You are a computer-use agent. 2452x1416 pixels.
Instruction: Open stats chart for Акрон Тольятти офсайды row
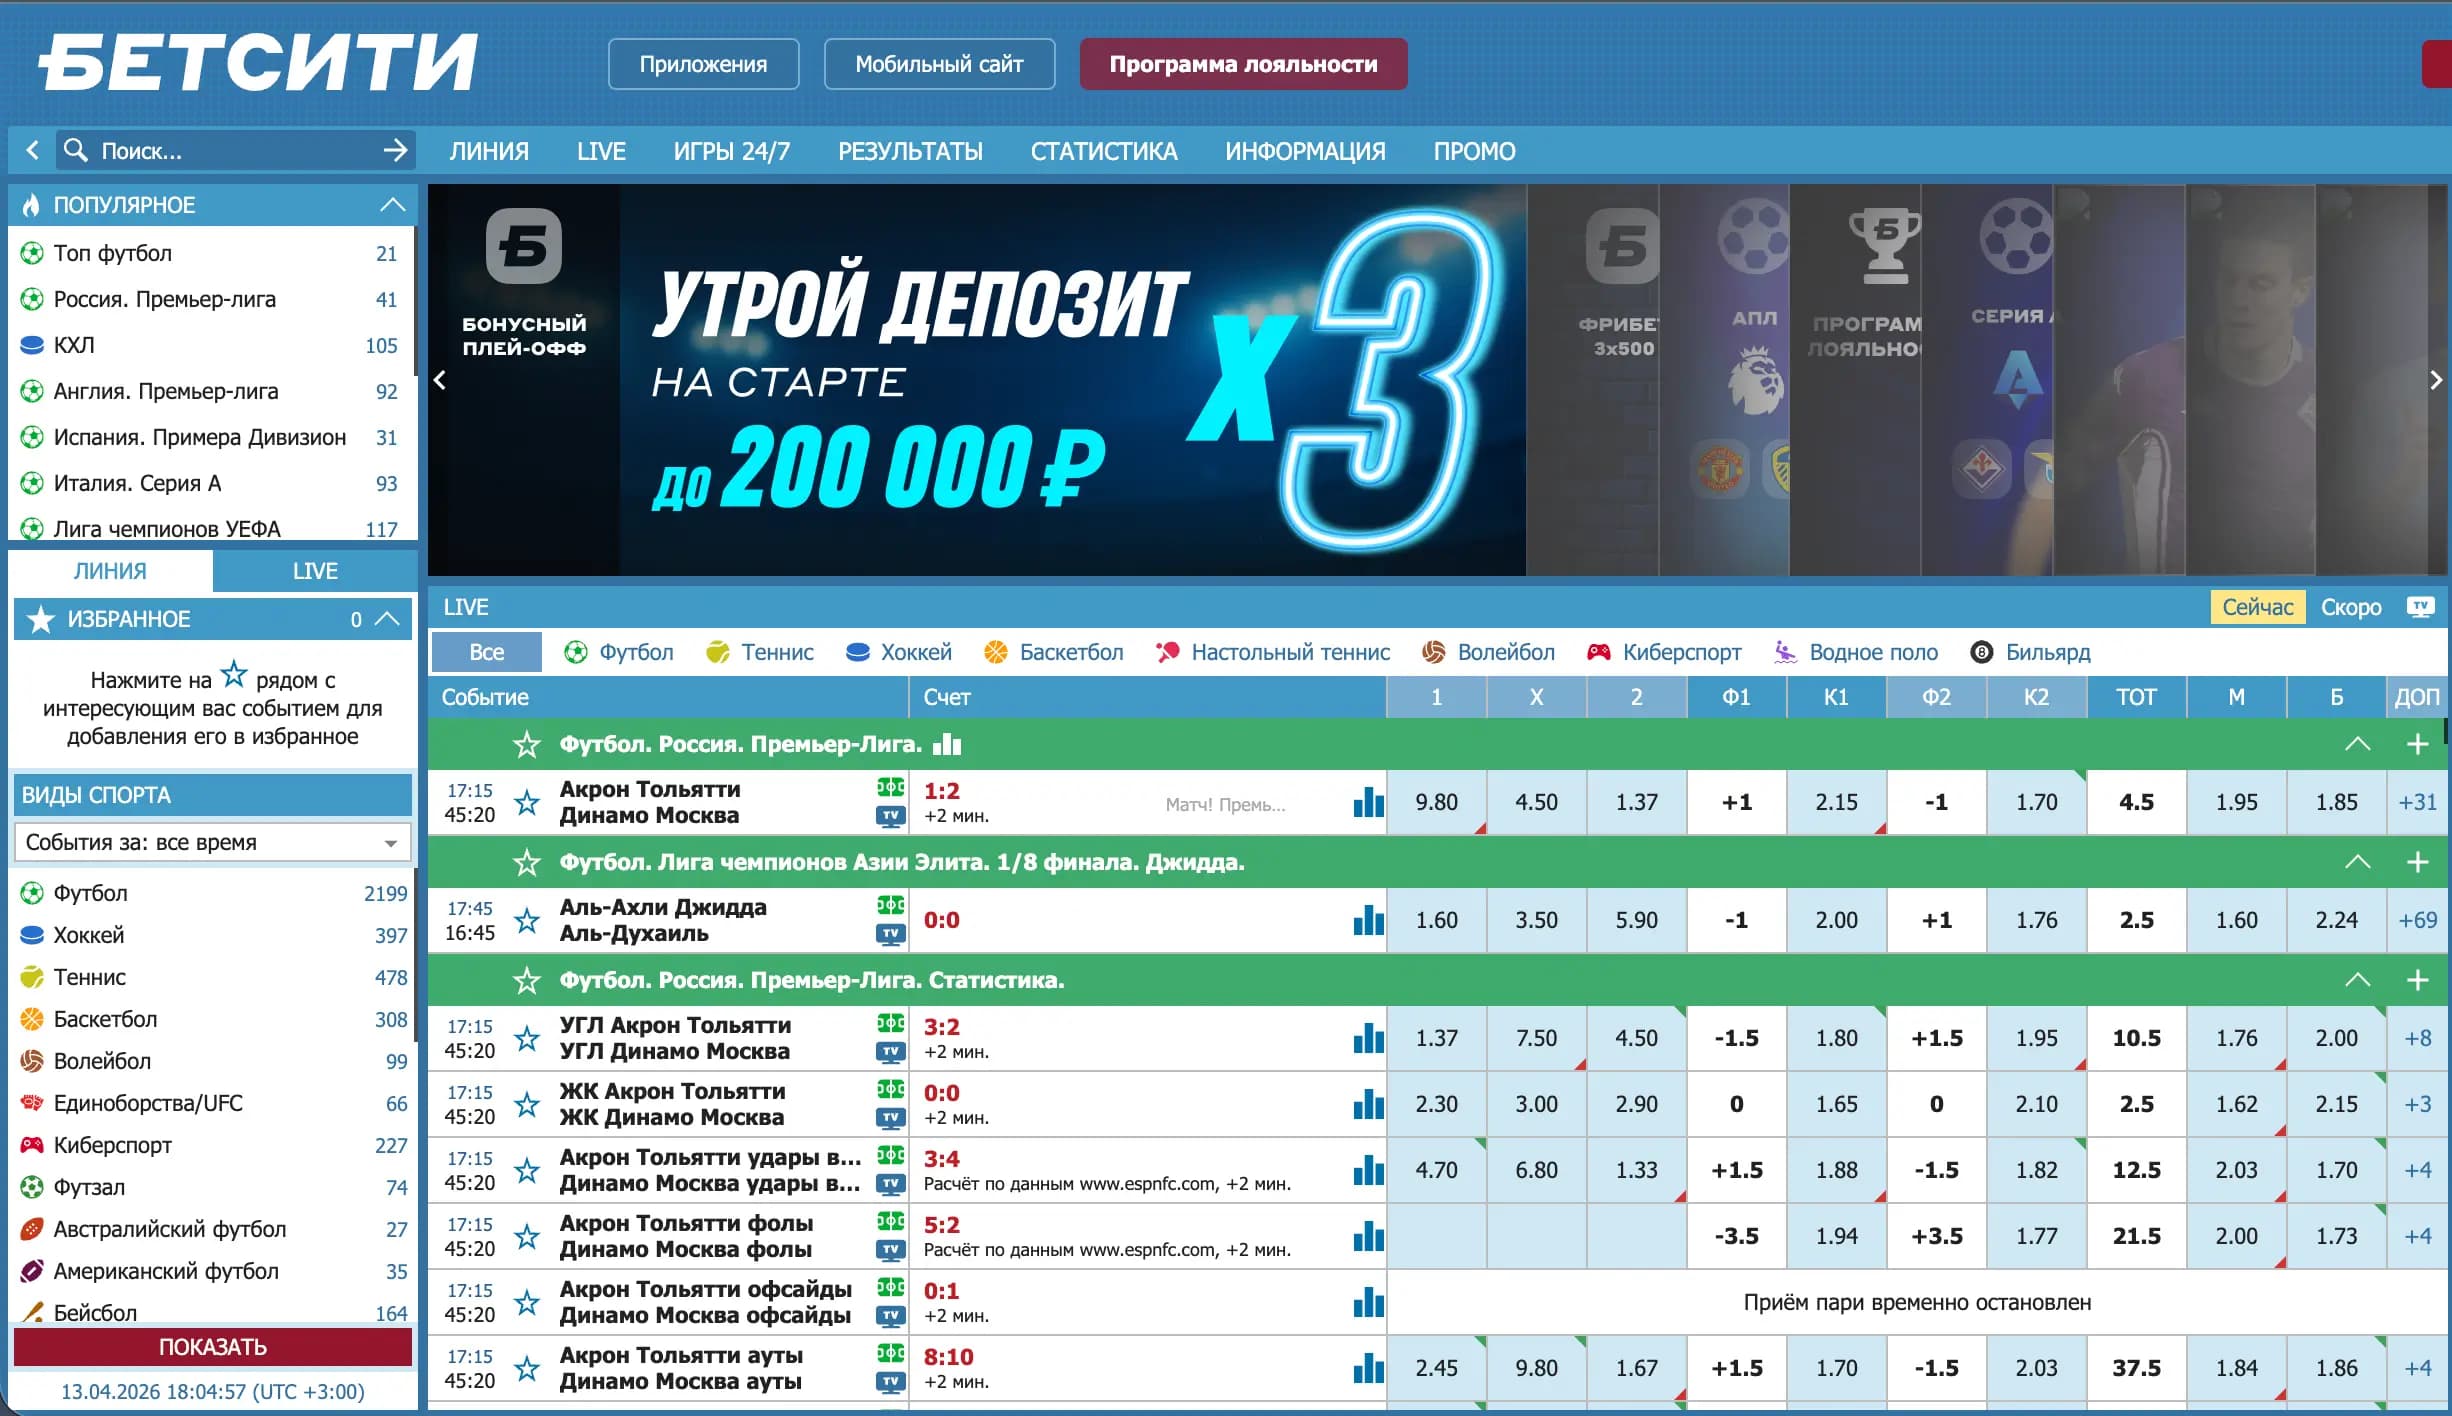[x=1368, y=1302]
